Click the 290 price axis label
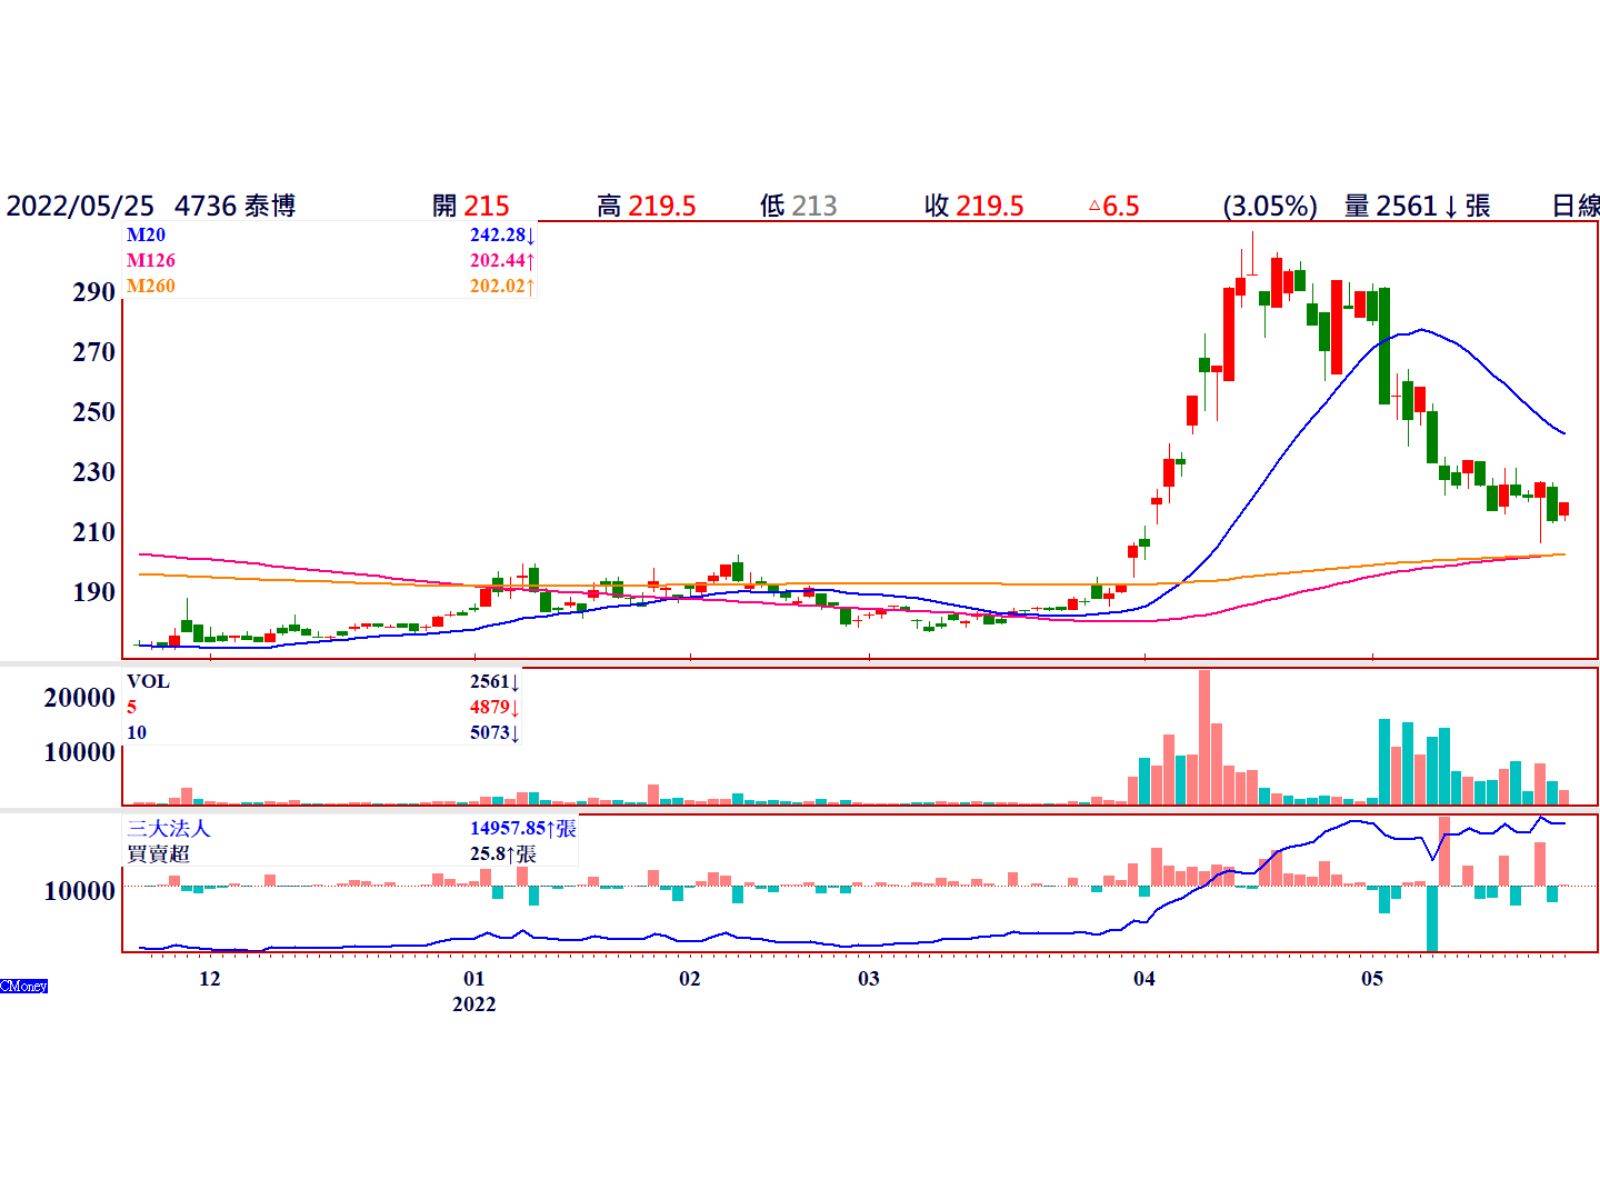Viewport: 1600px width, 1200px height. pos(94,292)
